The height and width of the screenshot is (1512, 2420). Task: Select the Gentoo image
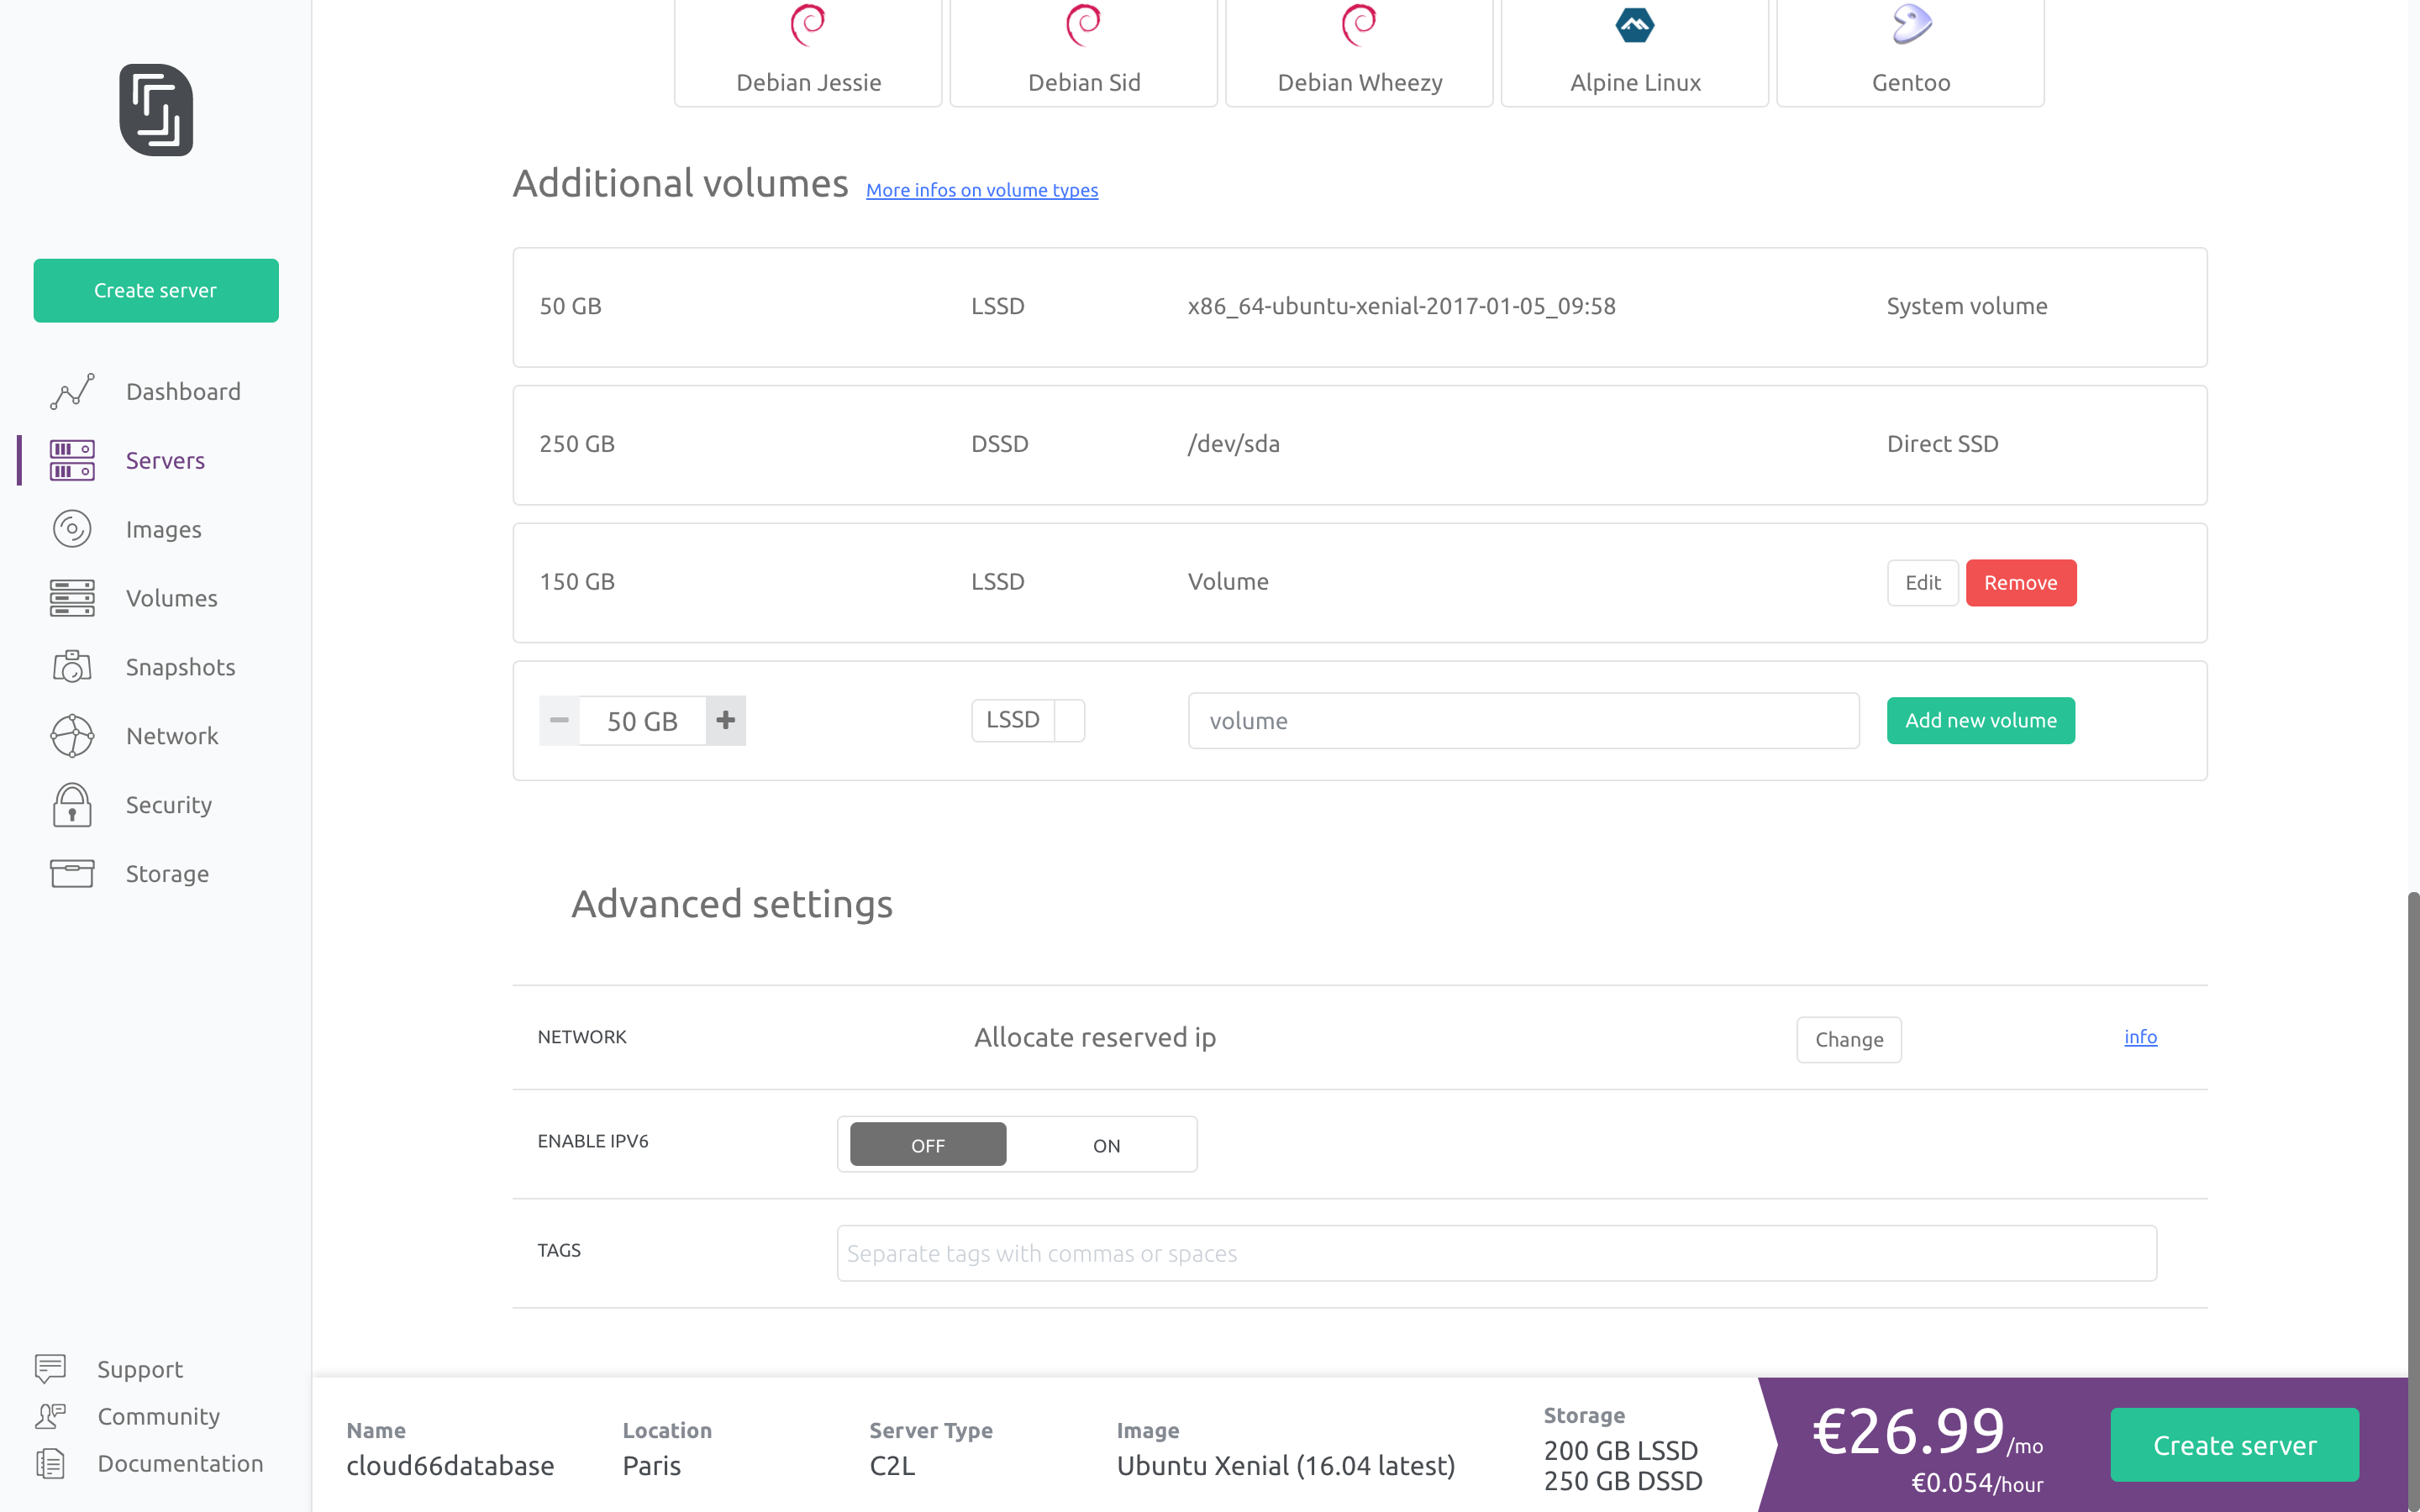point(1908,52)
